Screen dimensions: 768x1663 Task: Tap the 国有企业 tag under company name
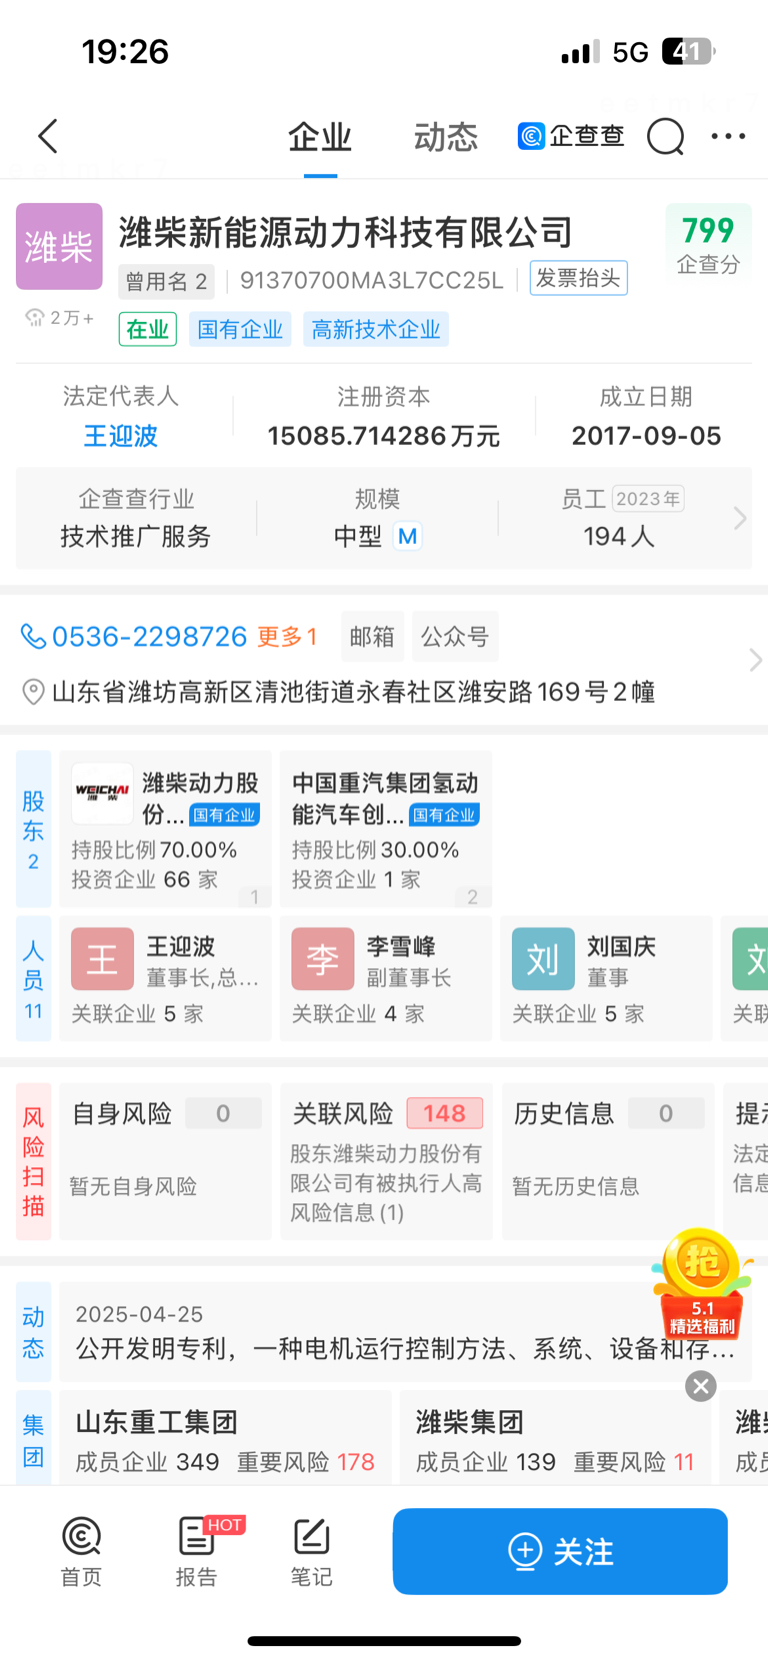tap(240, 329)
